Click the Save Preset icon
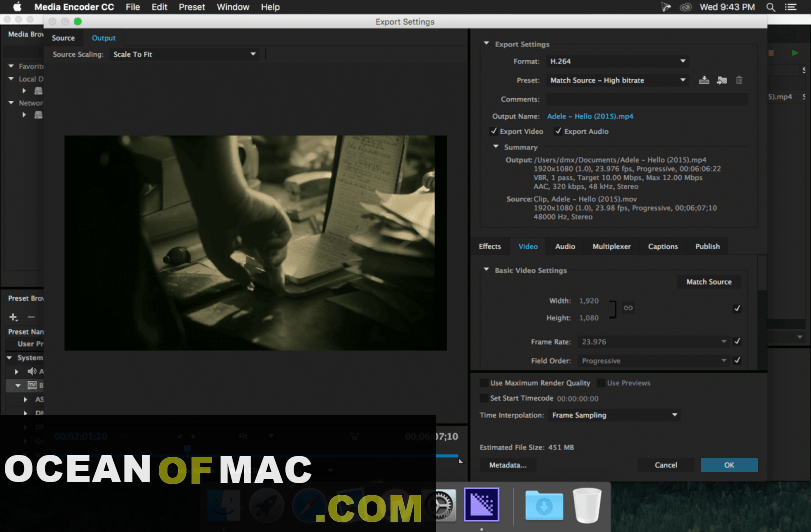The height and width of the screenshot is (532, 811). pyautogui.click(x=704, y=80)
